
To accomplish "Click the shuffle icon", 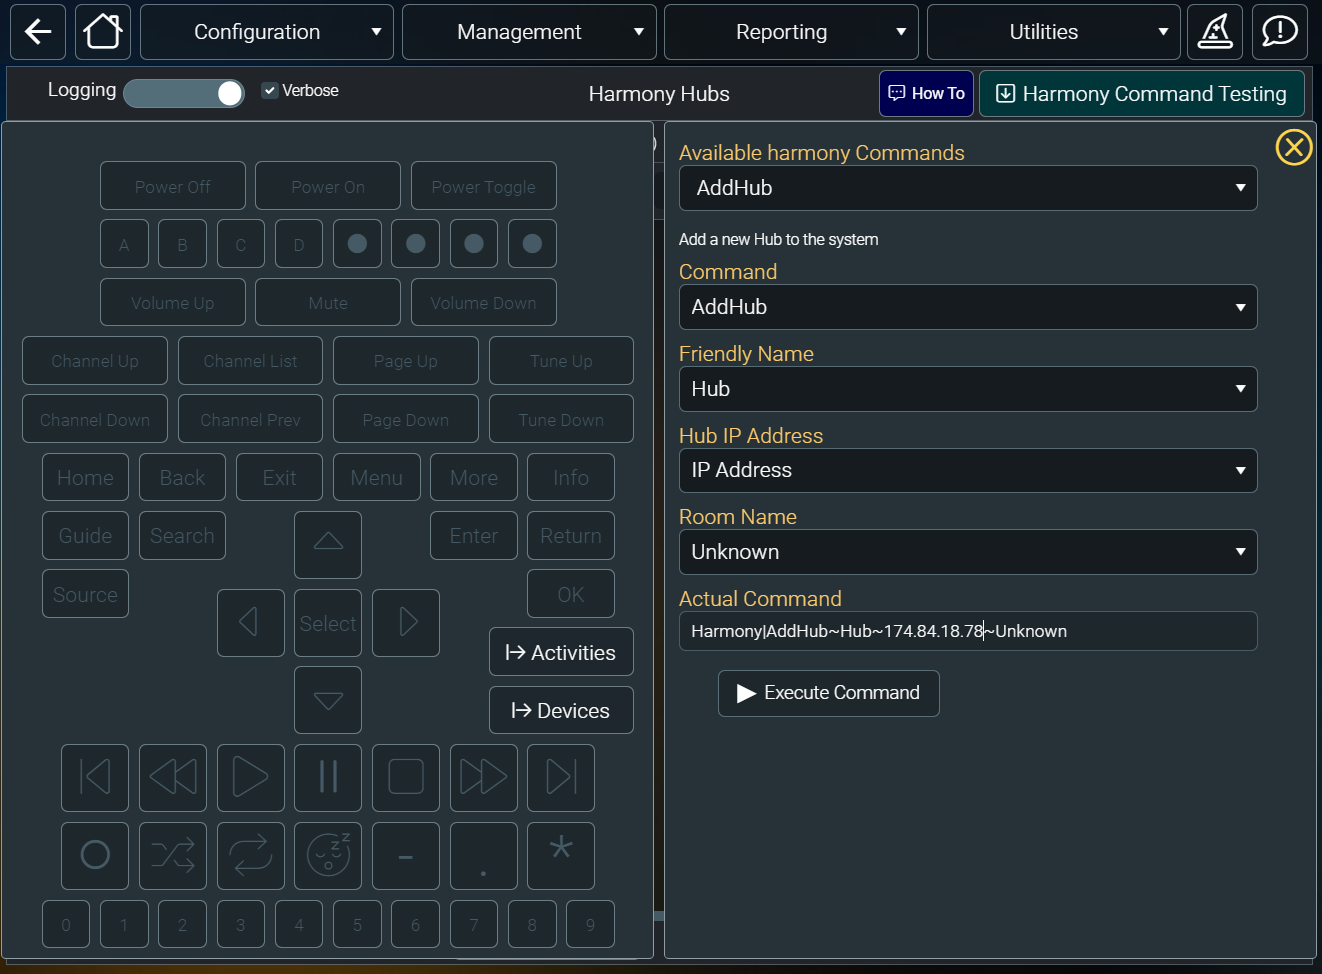I will (173, 856).
